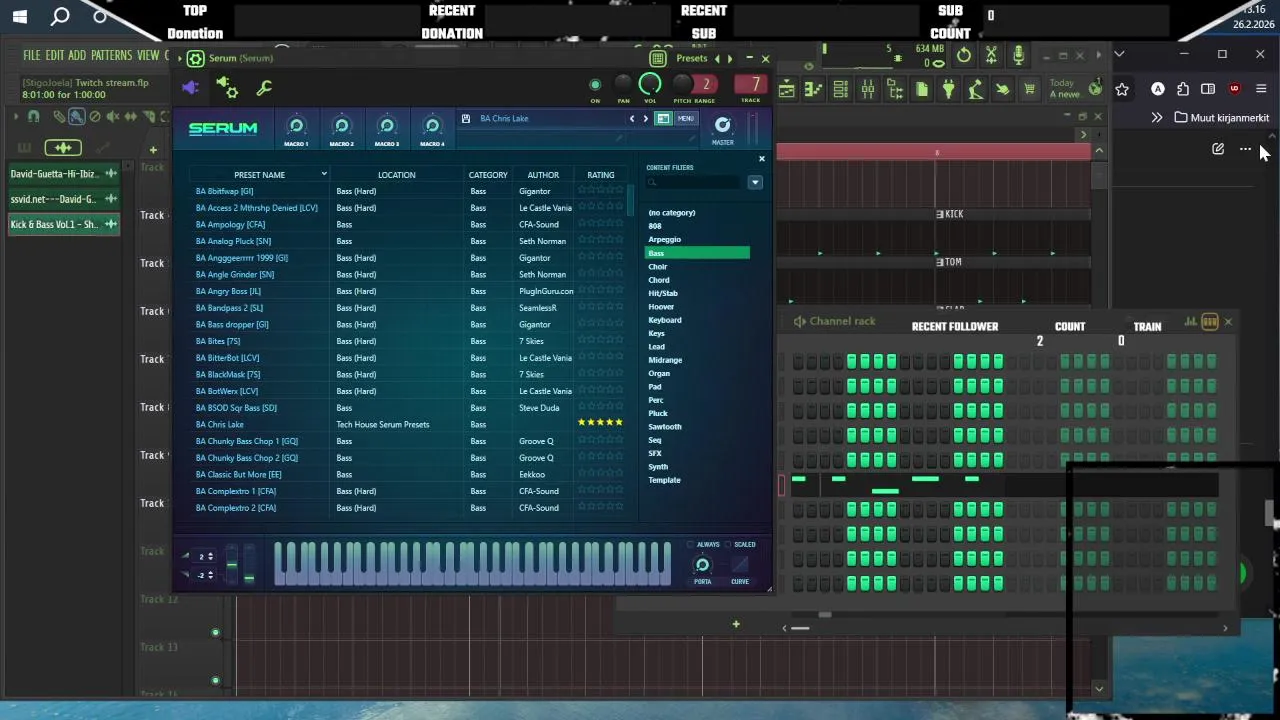The width and height of the screenshot is (1280, 720).
Task: Open the FILE menu in FL Studio
Action: pos(32,55)
